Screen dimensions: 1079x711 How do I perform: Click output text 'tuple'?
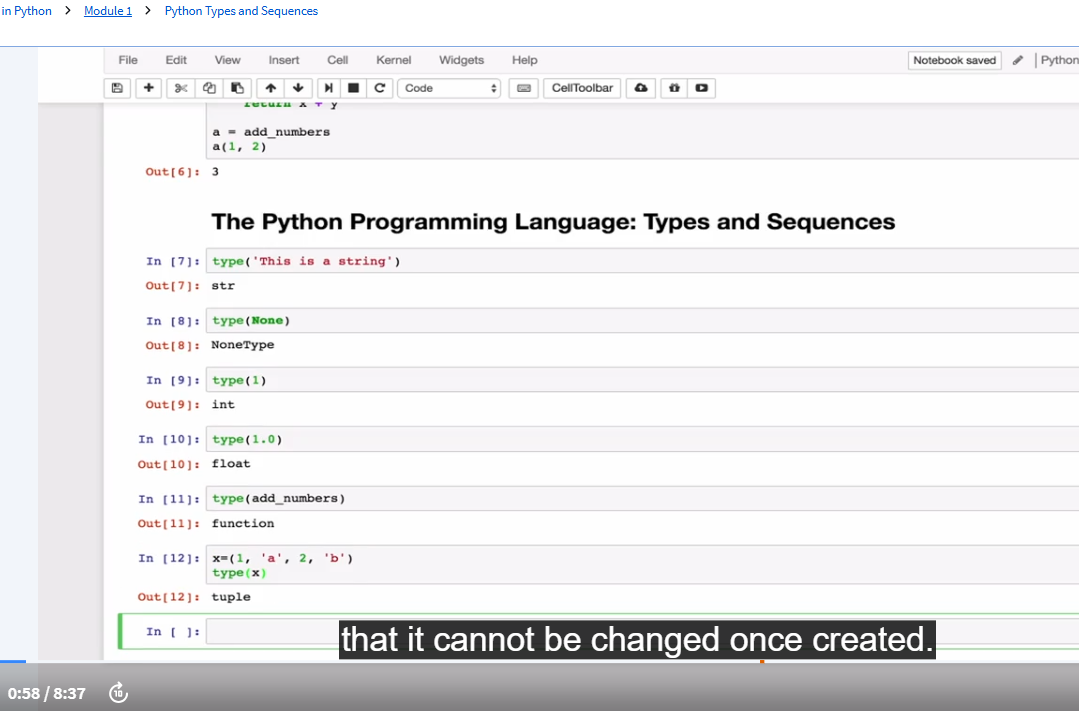(x=231, y=597)
